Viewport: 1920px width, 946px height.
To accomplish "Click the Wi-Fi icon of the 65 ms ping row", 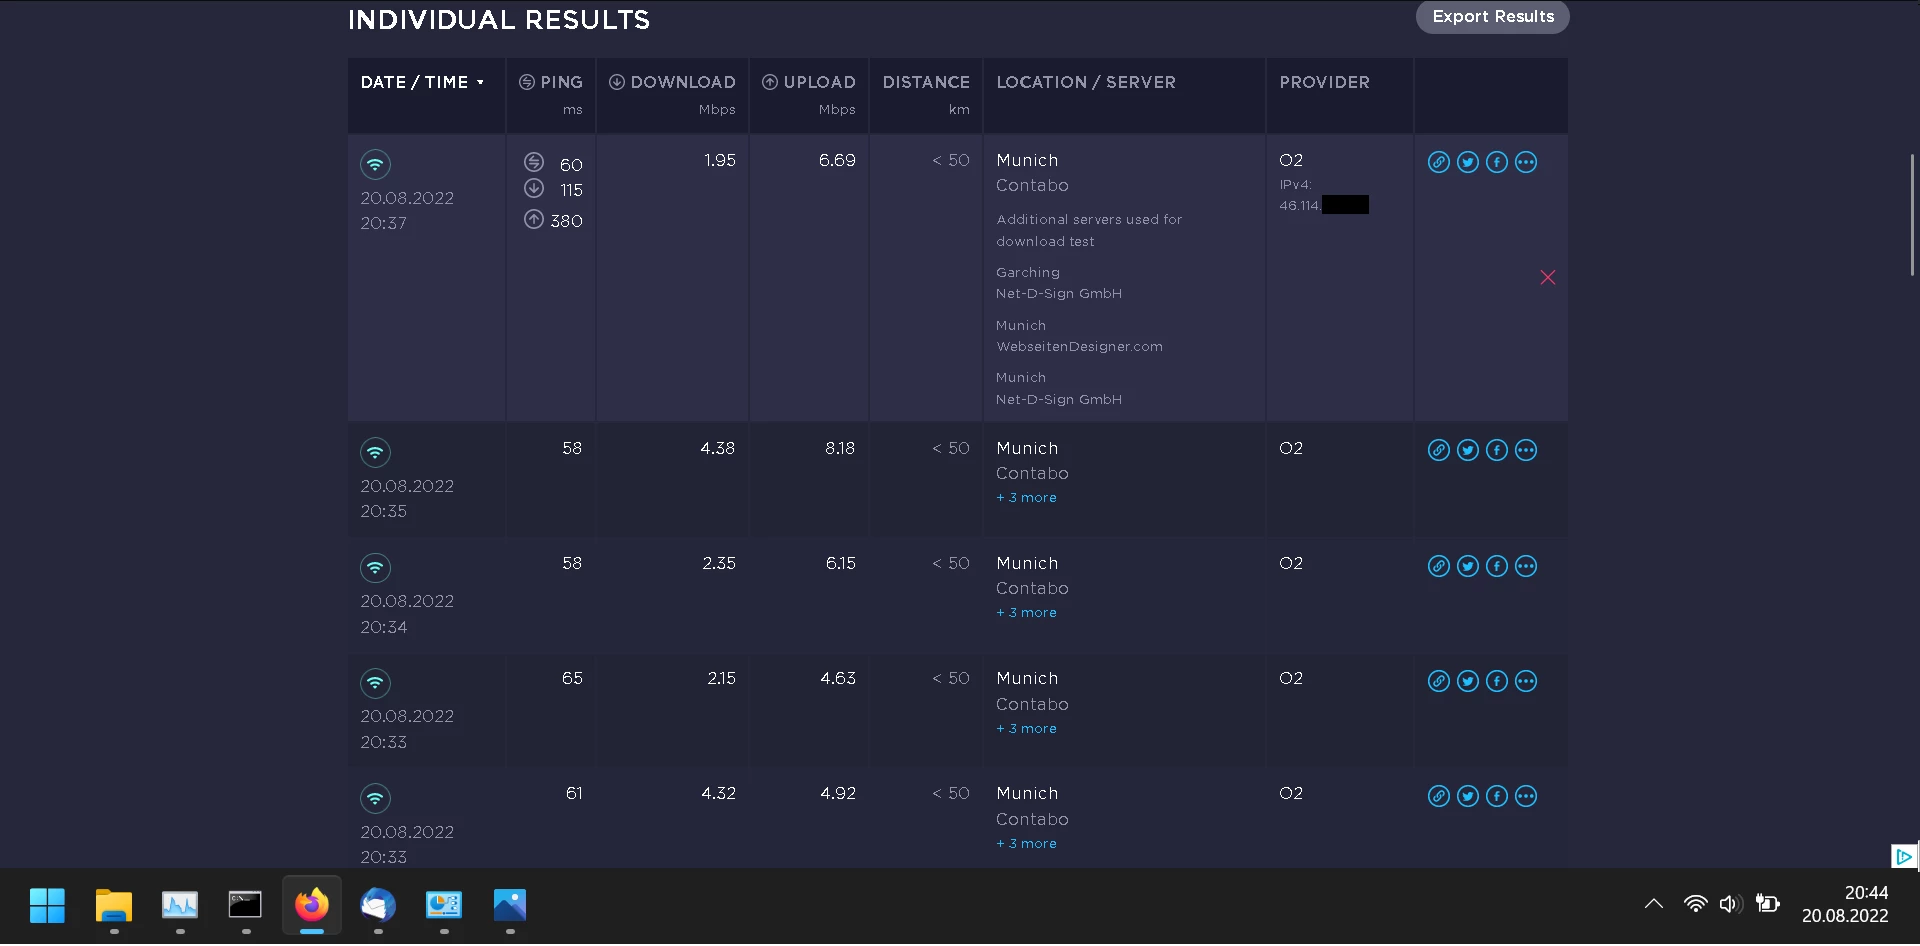I will 375,684.
